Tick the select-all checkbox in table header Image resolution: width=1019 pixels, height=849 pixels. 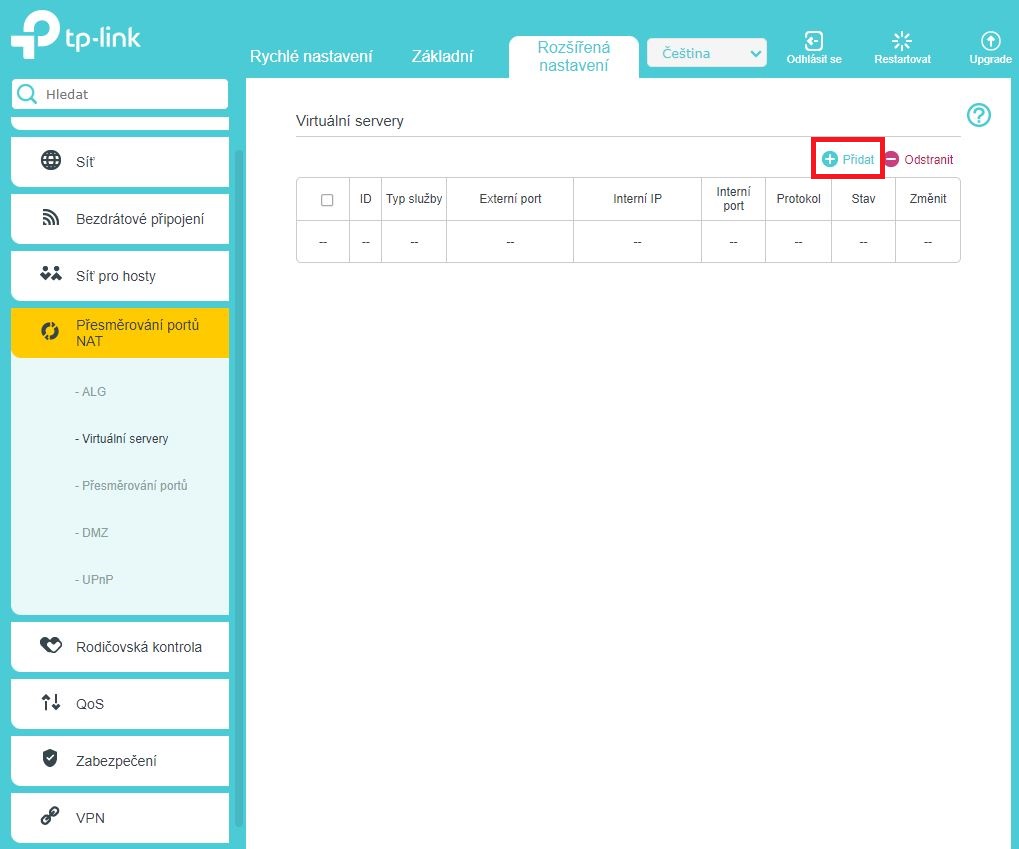(327, 200)
